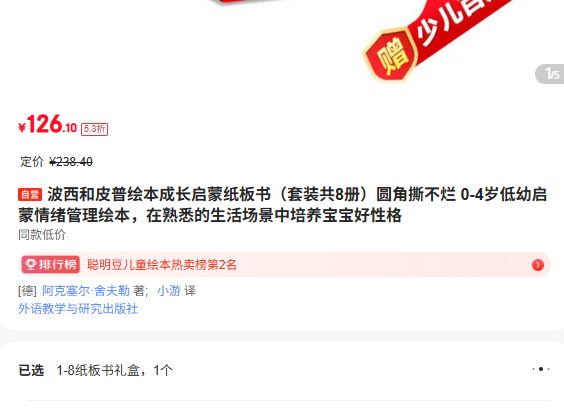Screen dimensions: 564x410
Task: Open publisher 外语教学与研究出版社 link
Action: coord(78,309)
